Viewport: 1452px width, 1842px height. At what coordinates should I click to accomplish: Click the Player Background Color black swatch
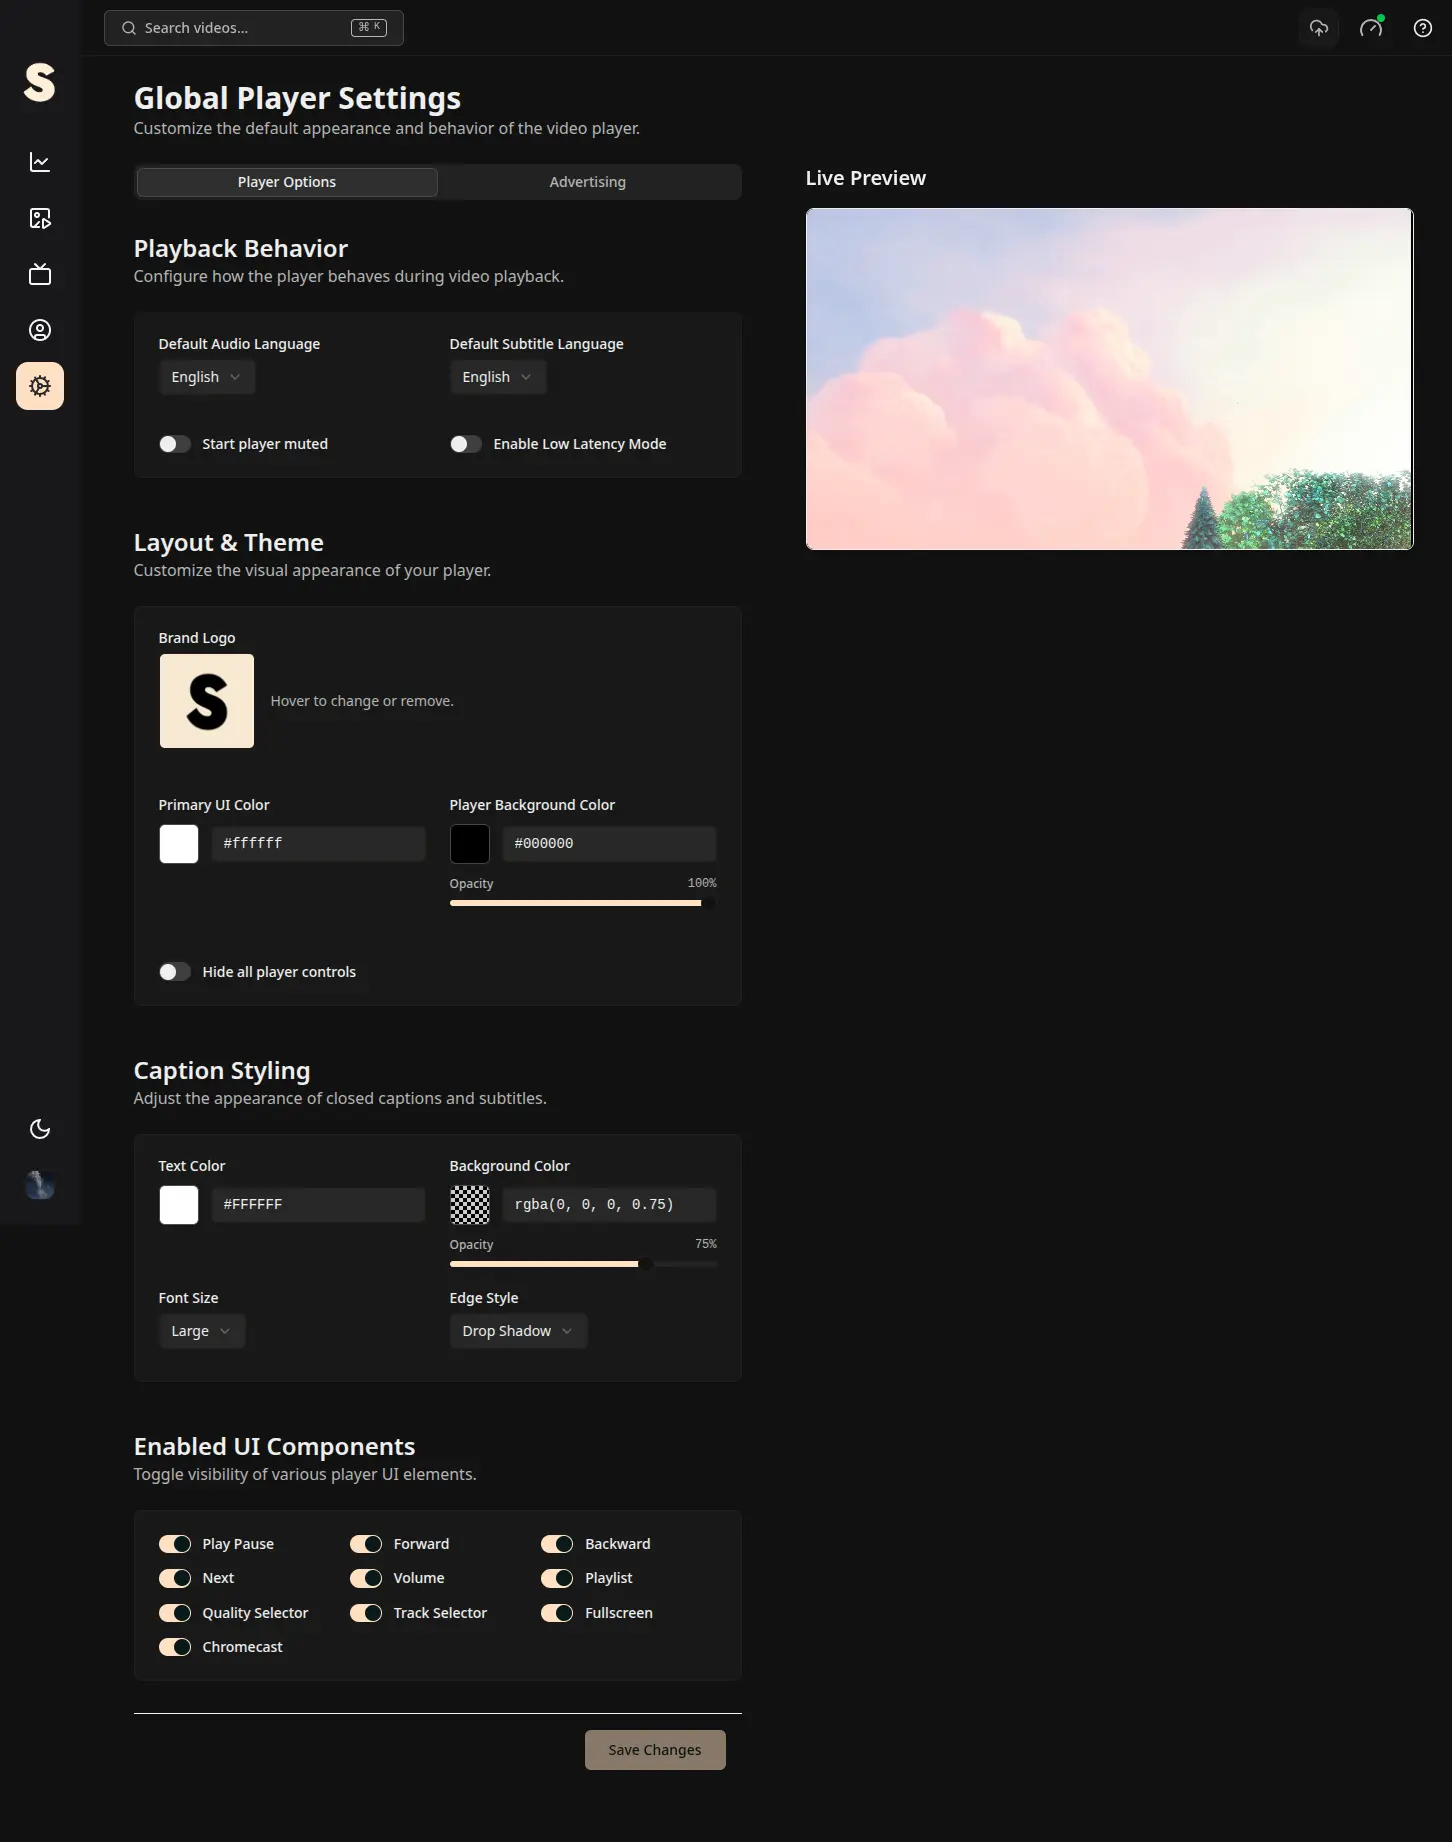coord(470,844)
